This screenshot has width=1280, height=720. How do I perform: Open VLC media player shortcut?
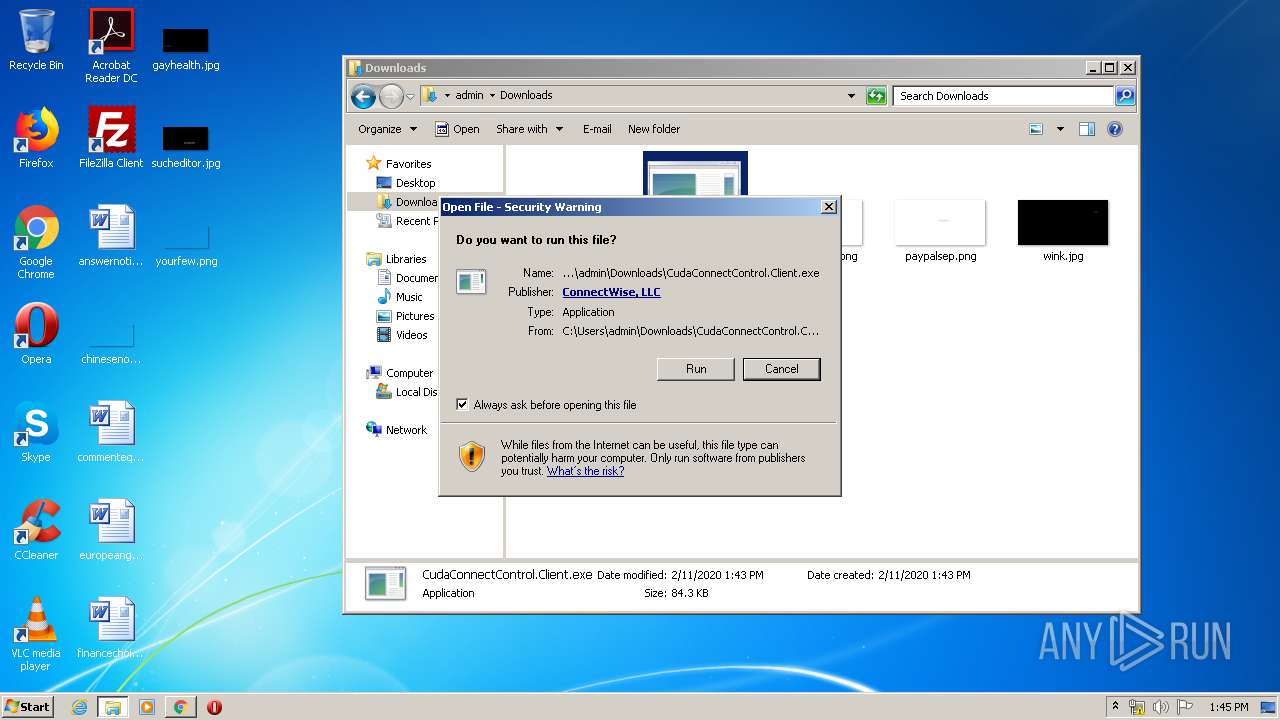click(x=36, y=634)
